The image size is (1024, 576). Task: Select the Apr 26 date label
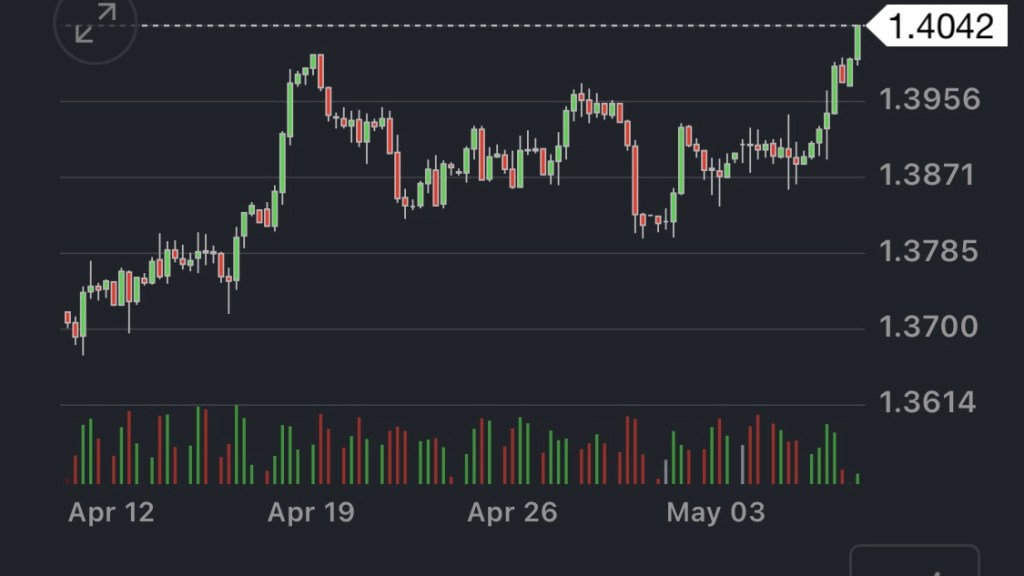point(512,513)
